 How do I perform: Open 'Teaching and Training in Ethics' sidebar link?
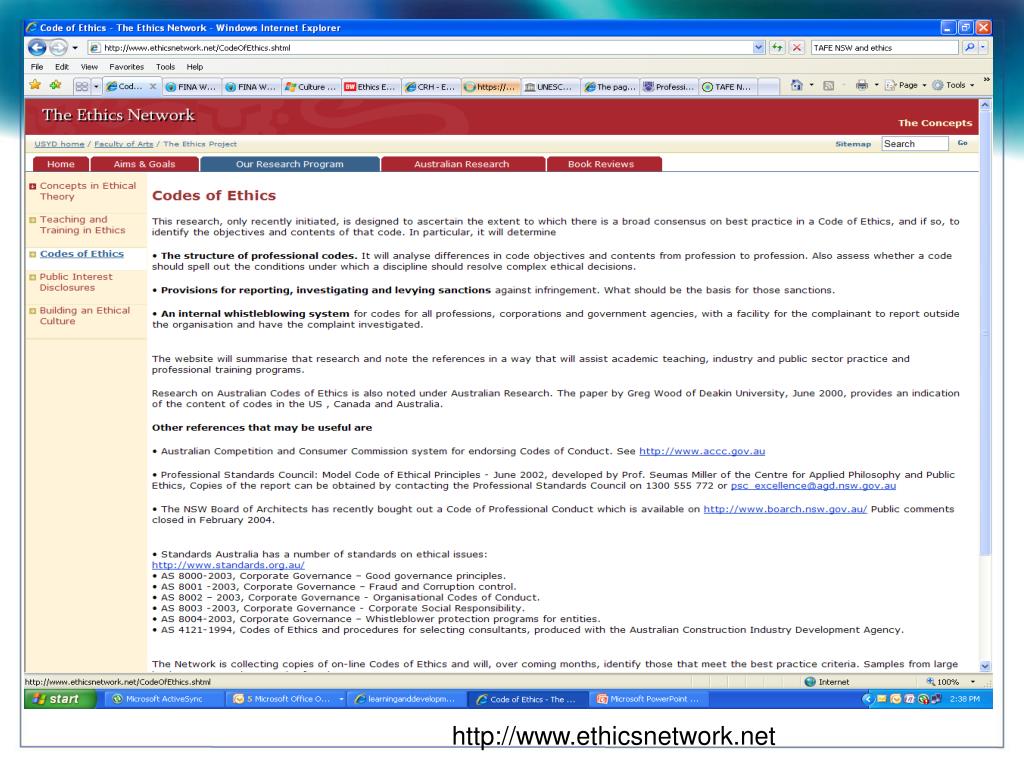[x=82, y=225]
